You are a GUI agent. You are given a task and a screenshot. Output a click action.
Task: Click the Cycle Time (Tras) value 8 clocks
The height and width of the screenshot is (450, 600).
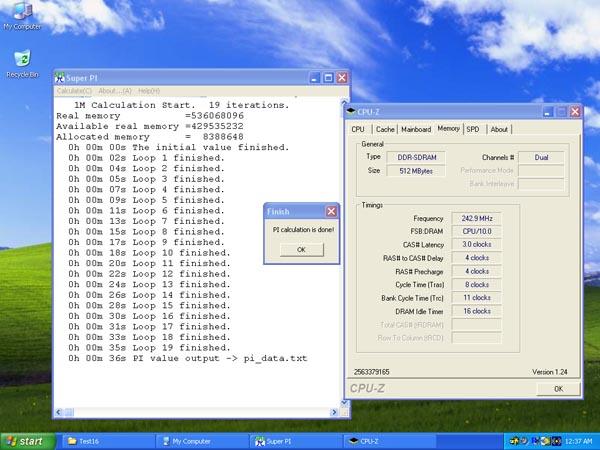pos(477,285)
